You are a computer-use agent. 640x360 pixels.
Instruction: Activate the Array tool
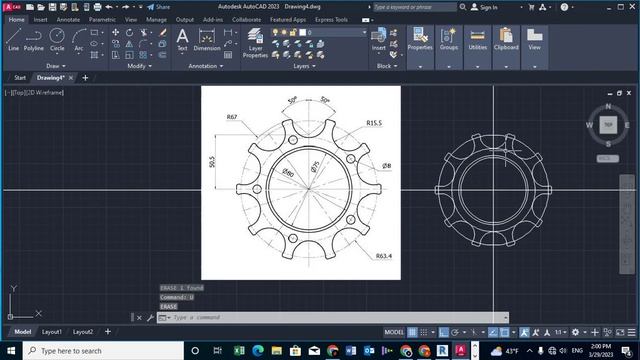point(143,55)
